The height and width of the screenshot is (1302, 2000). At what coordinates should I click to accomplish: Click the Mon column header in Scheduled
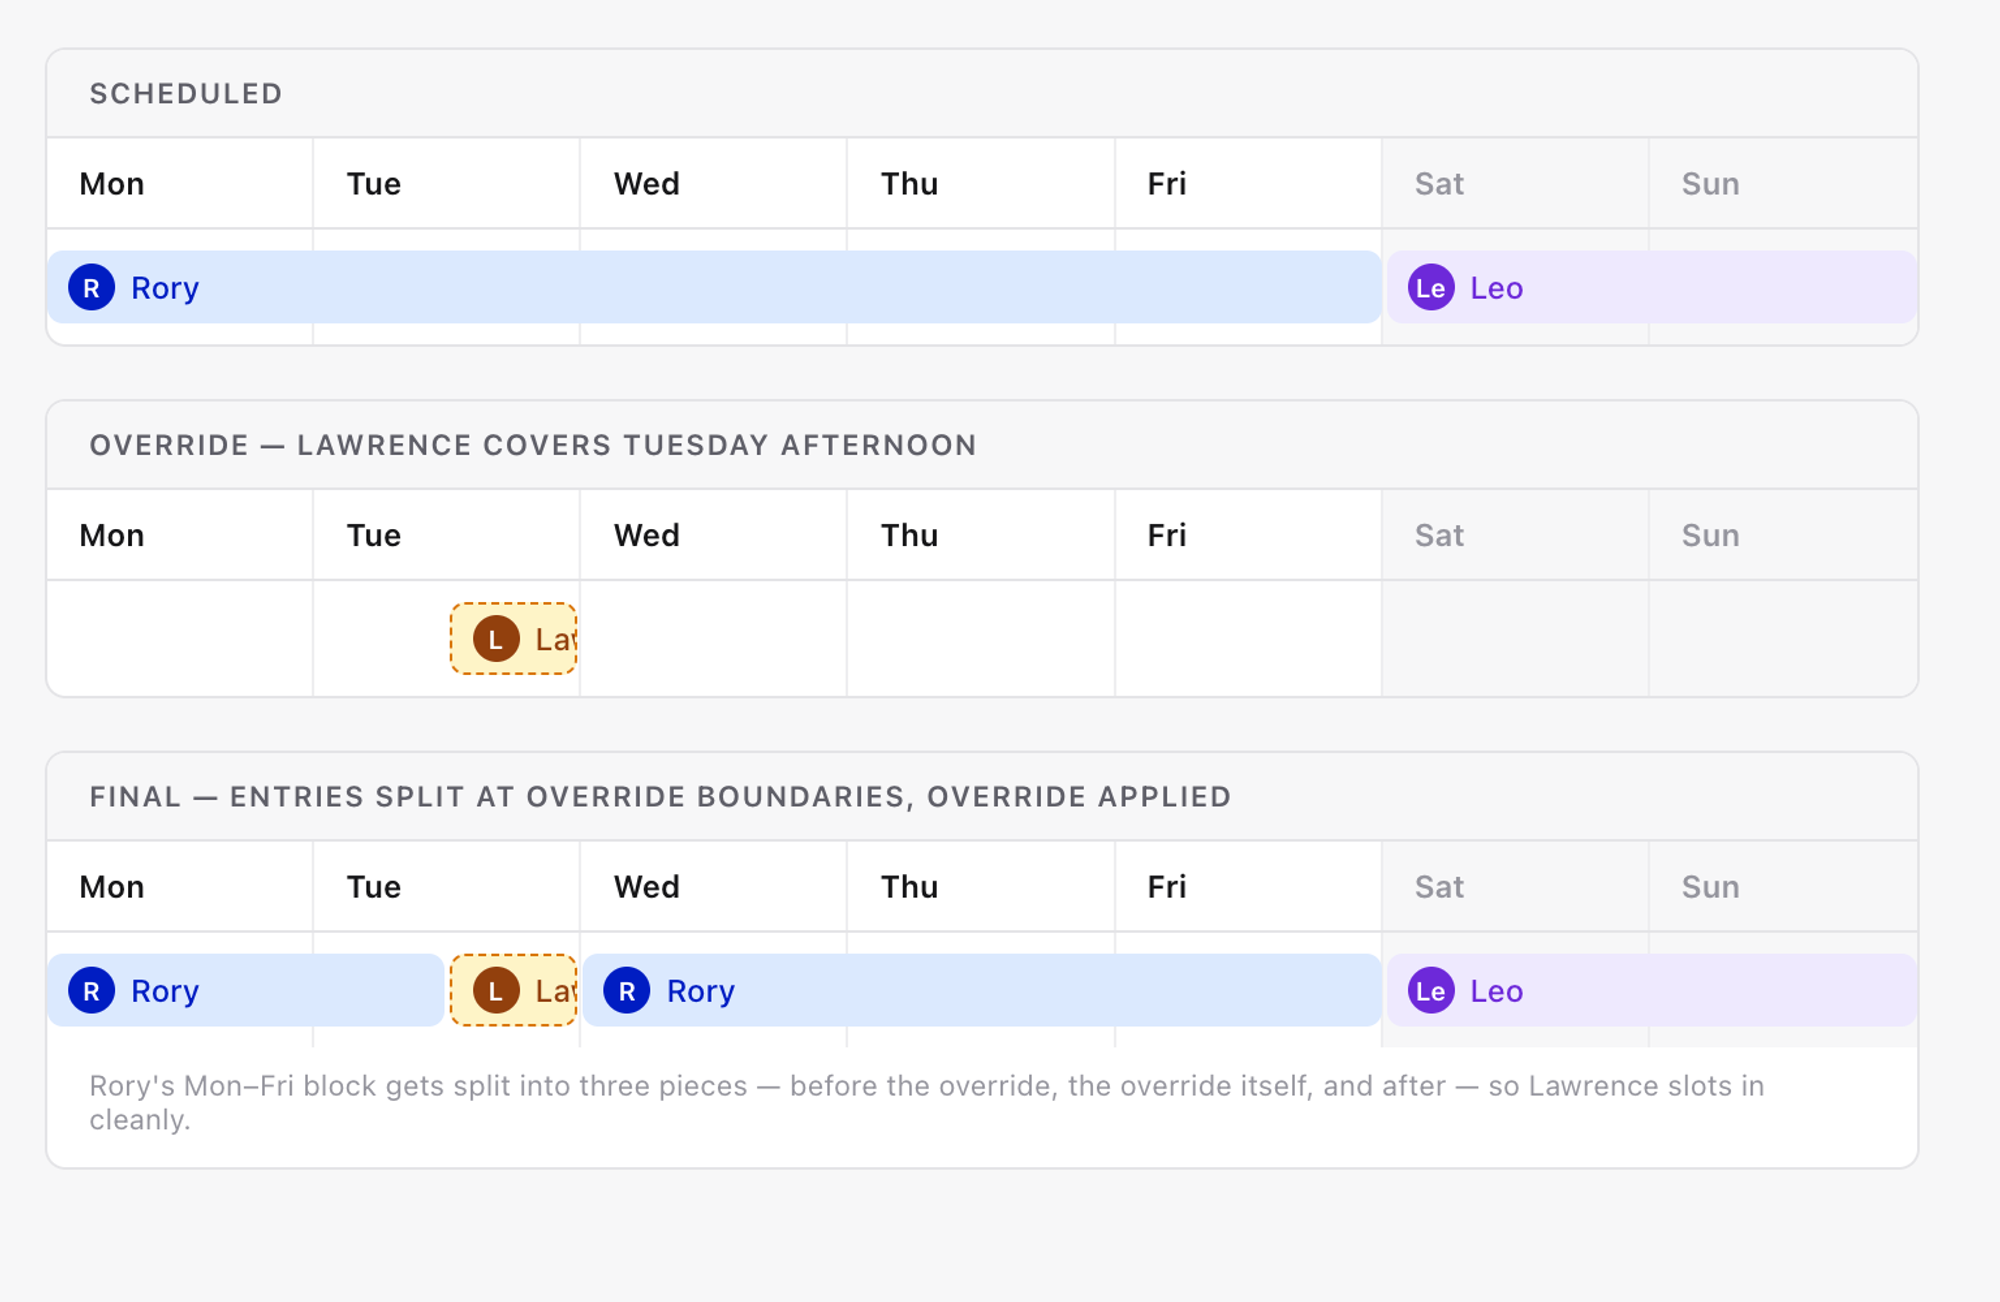tap(112, 184)
